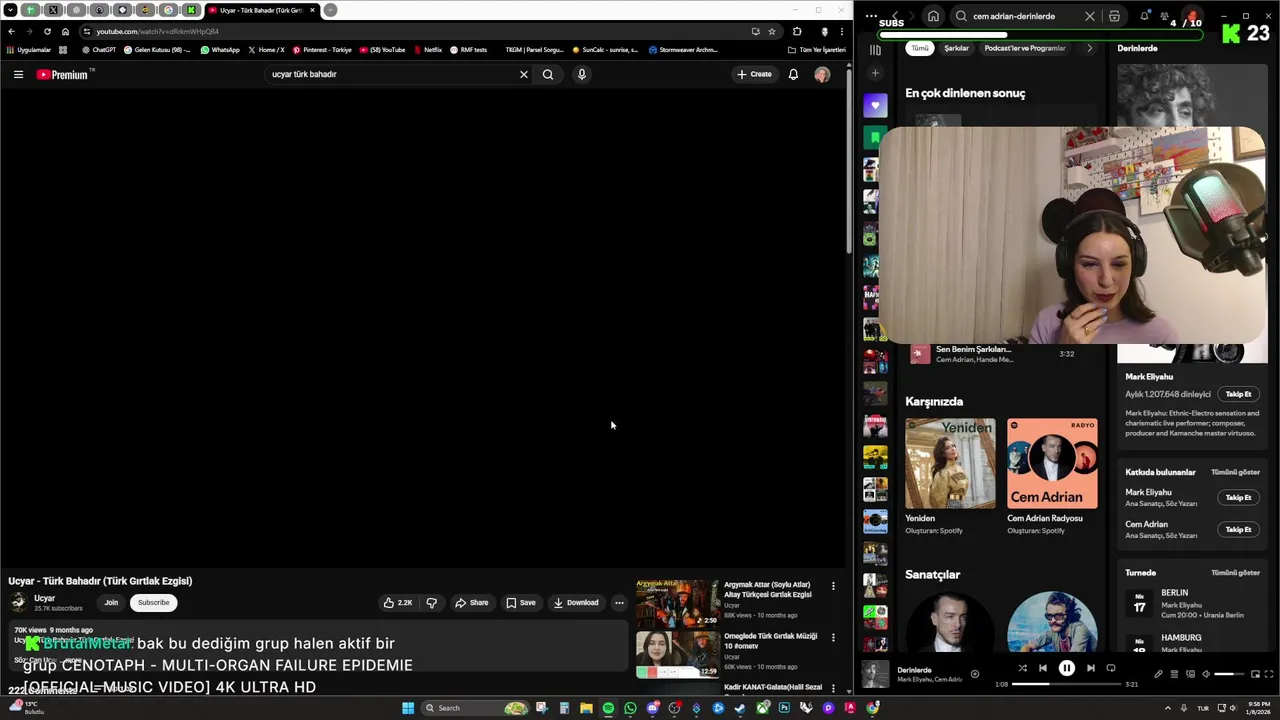Open the Pinterest - Türkiye bookmark
1280x720 pixels.
pyautogui.click(x=322, y=49)
